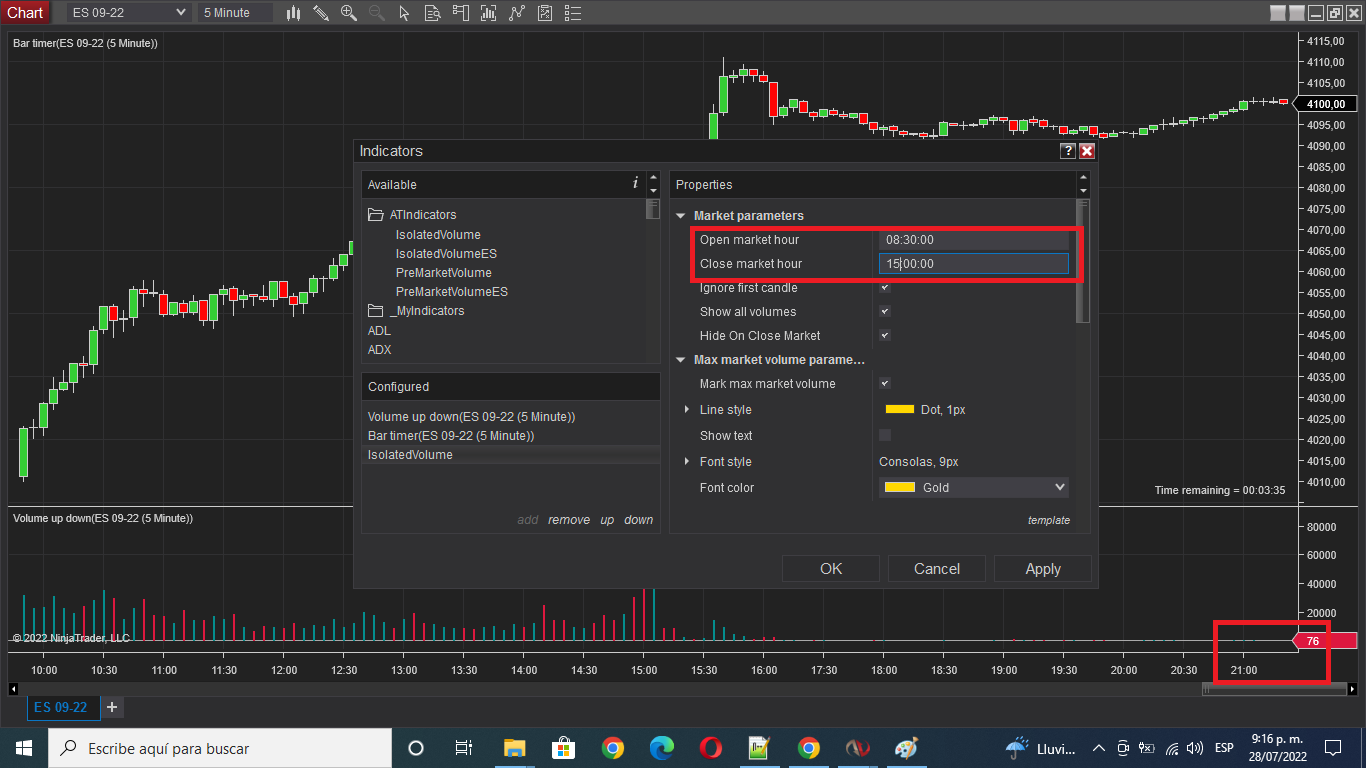Click the Close market hour field

coord(974,264)
